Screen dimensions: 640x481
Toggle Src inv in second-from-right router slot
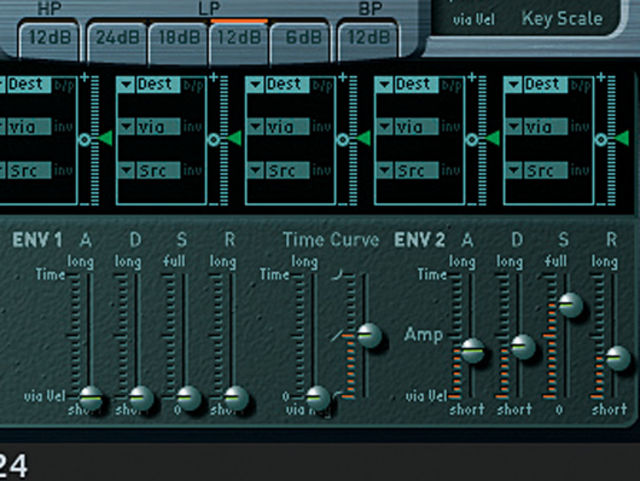(451, 170)
